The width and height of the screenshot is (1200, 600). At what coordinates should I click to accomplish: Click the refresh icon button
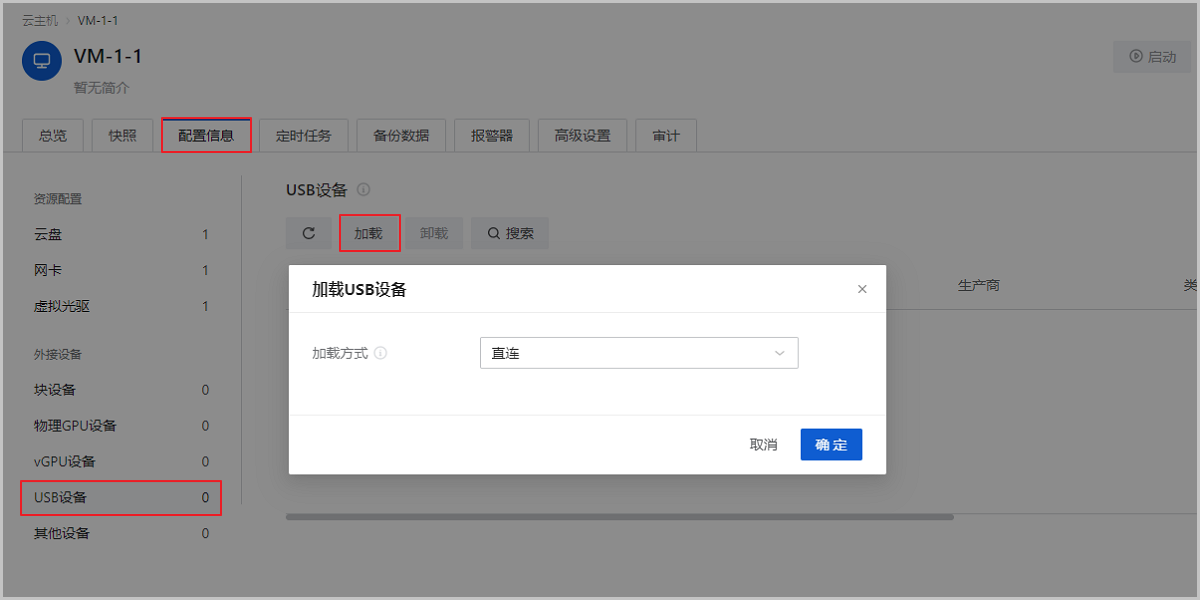click(309, 233)
